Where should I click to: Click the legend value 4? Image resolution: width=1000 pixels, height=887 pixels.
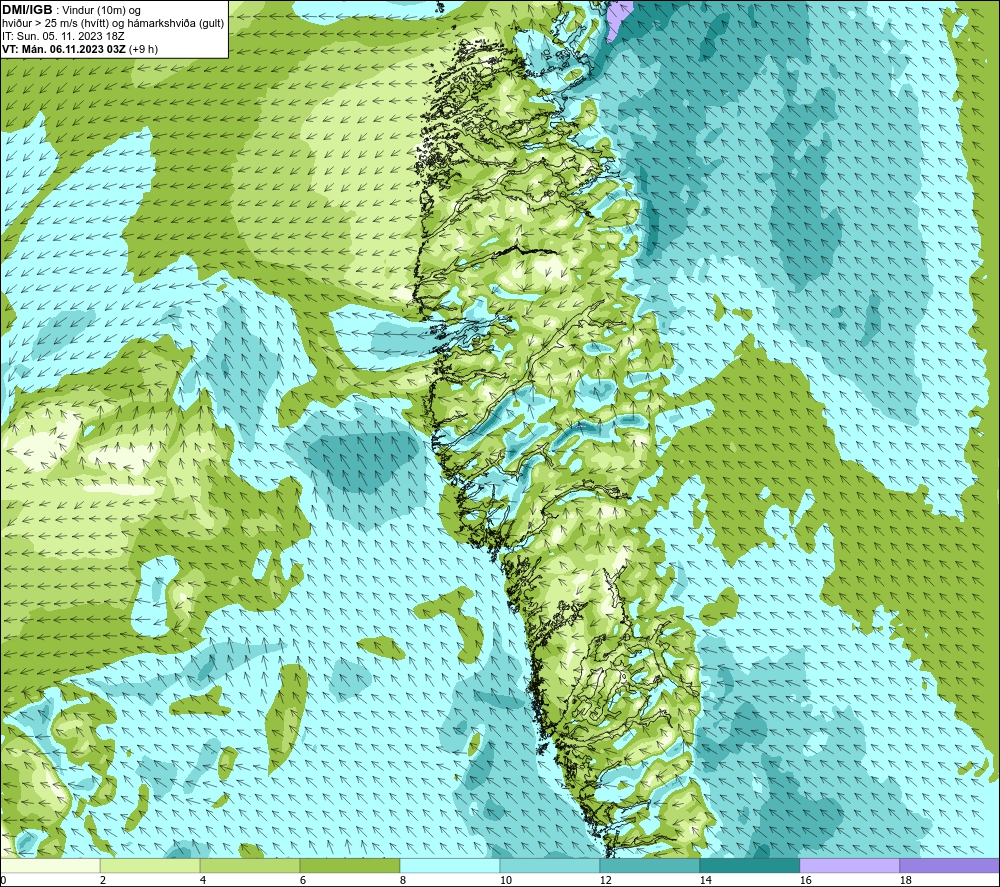(x=203, y=881)
